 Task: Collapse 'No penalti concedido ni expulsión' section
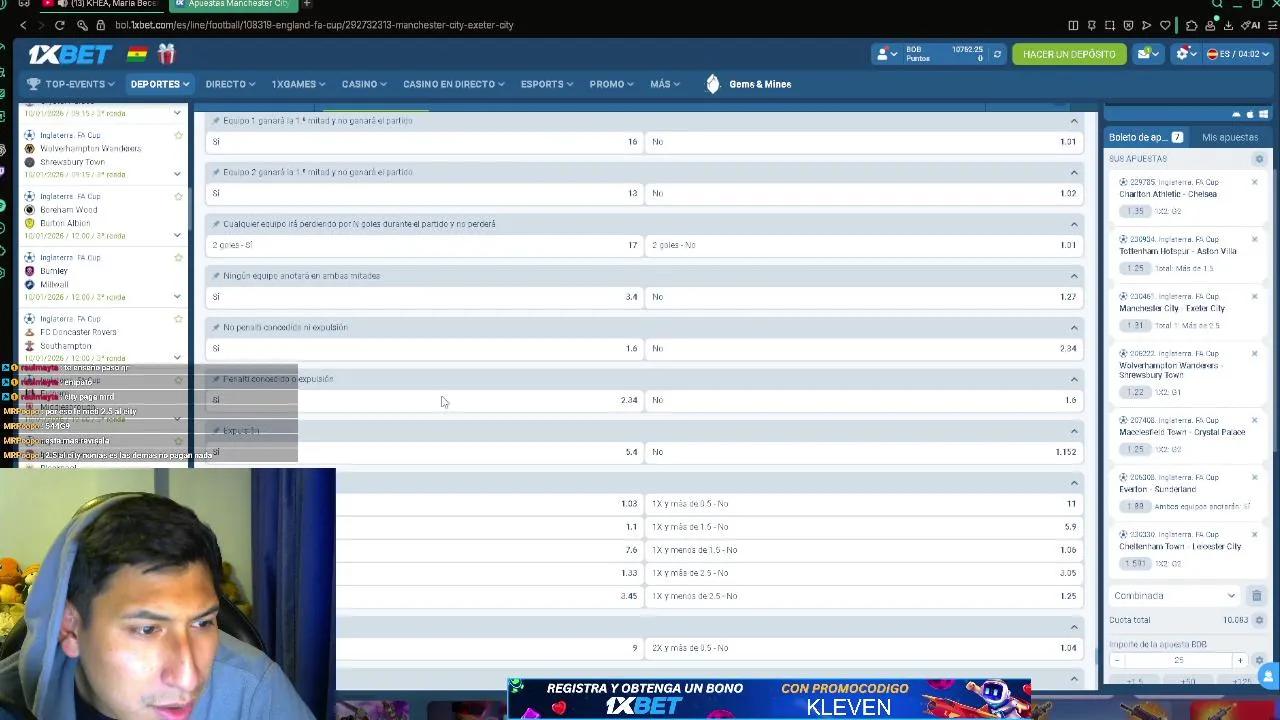[1074, 328]
